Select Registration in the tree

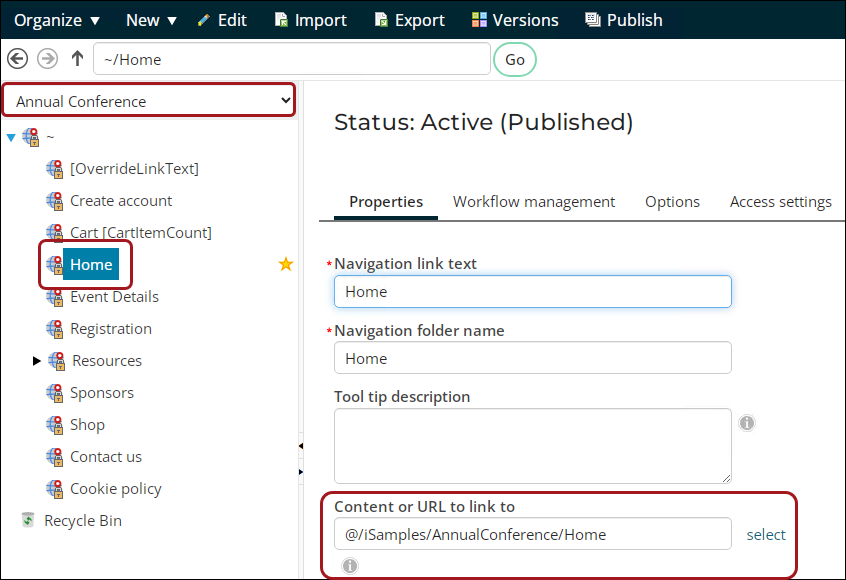pyautogui.click(x=111, y=329)
